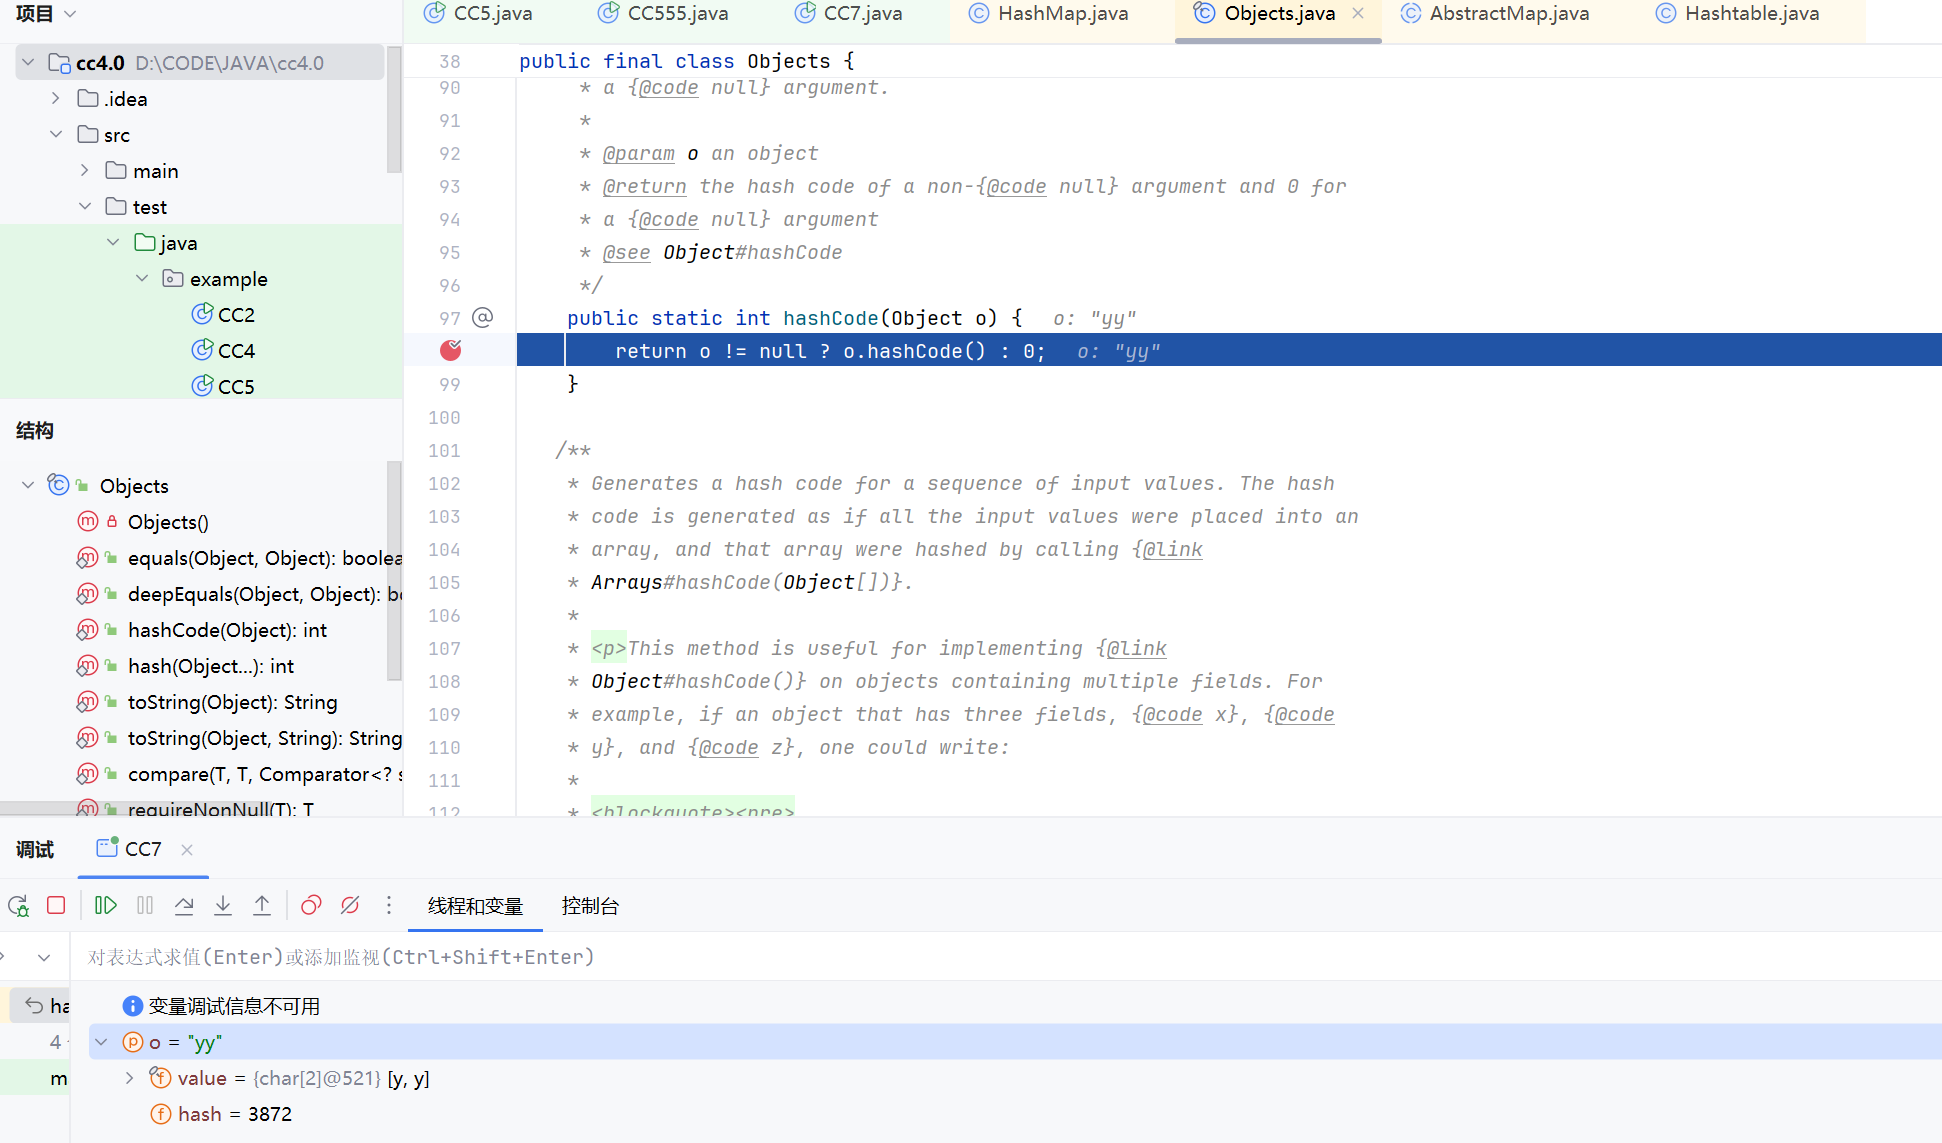
Task: Switch to the 控制台 tab
Action: [x=590, y=906]
